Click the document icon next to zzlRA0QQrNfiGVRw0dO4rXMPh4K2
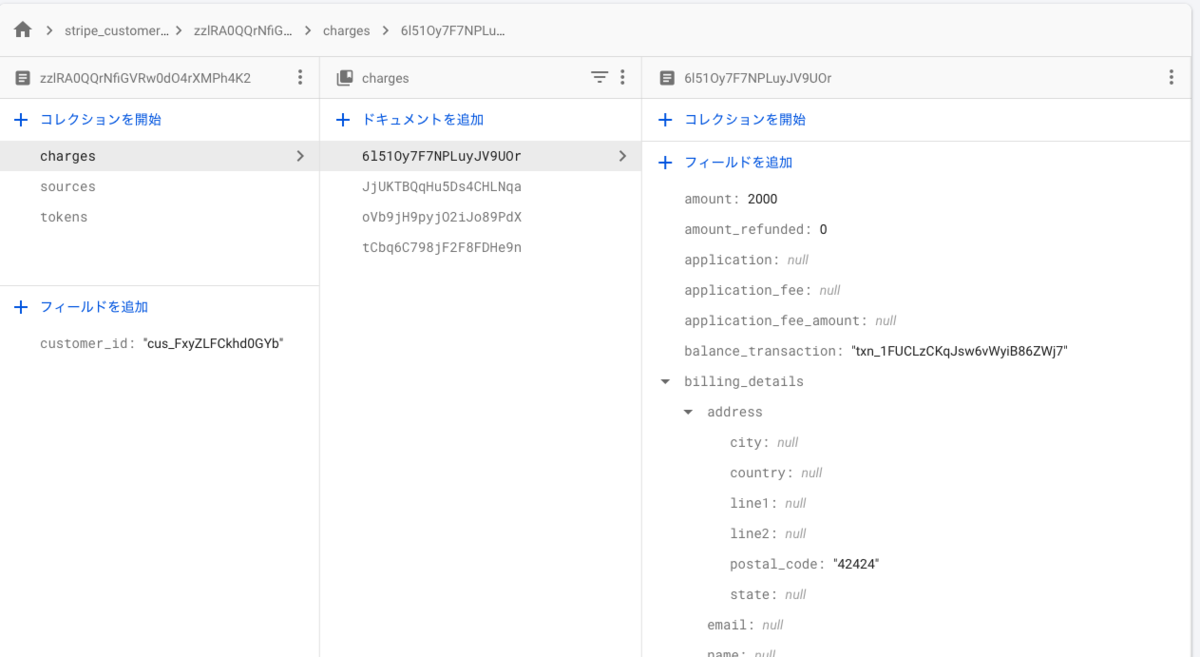Image resolution: width=1200 pixels, height=657 pixels. coord(21,77)
